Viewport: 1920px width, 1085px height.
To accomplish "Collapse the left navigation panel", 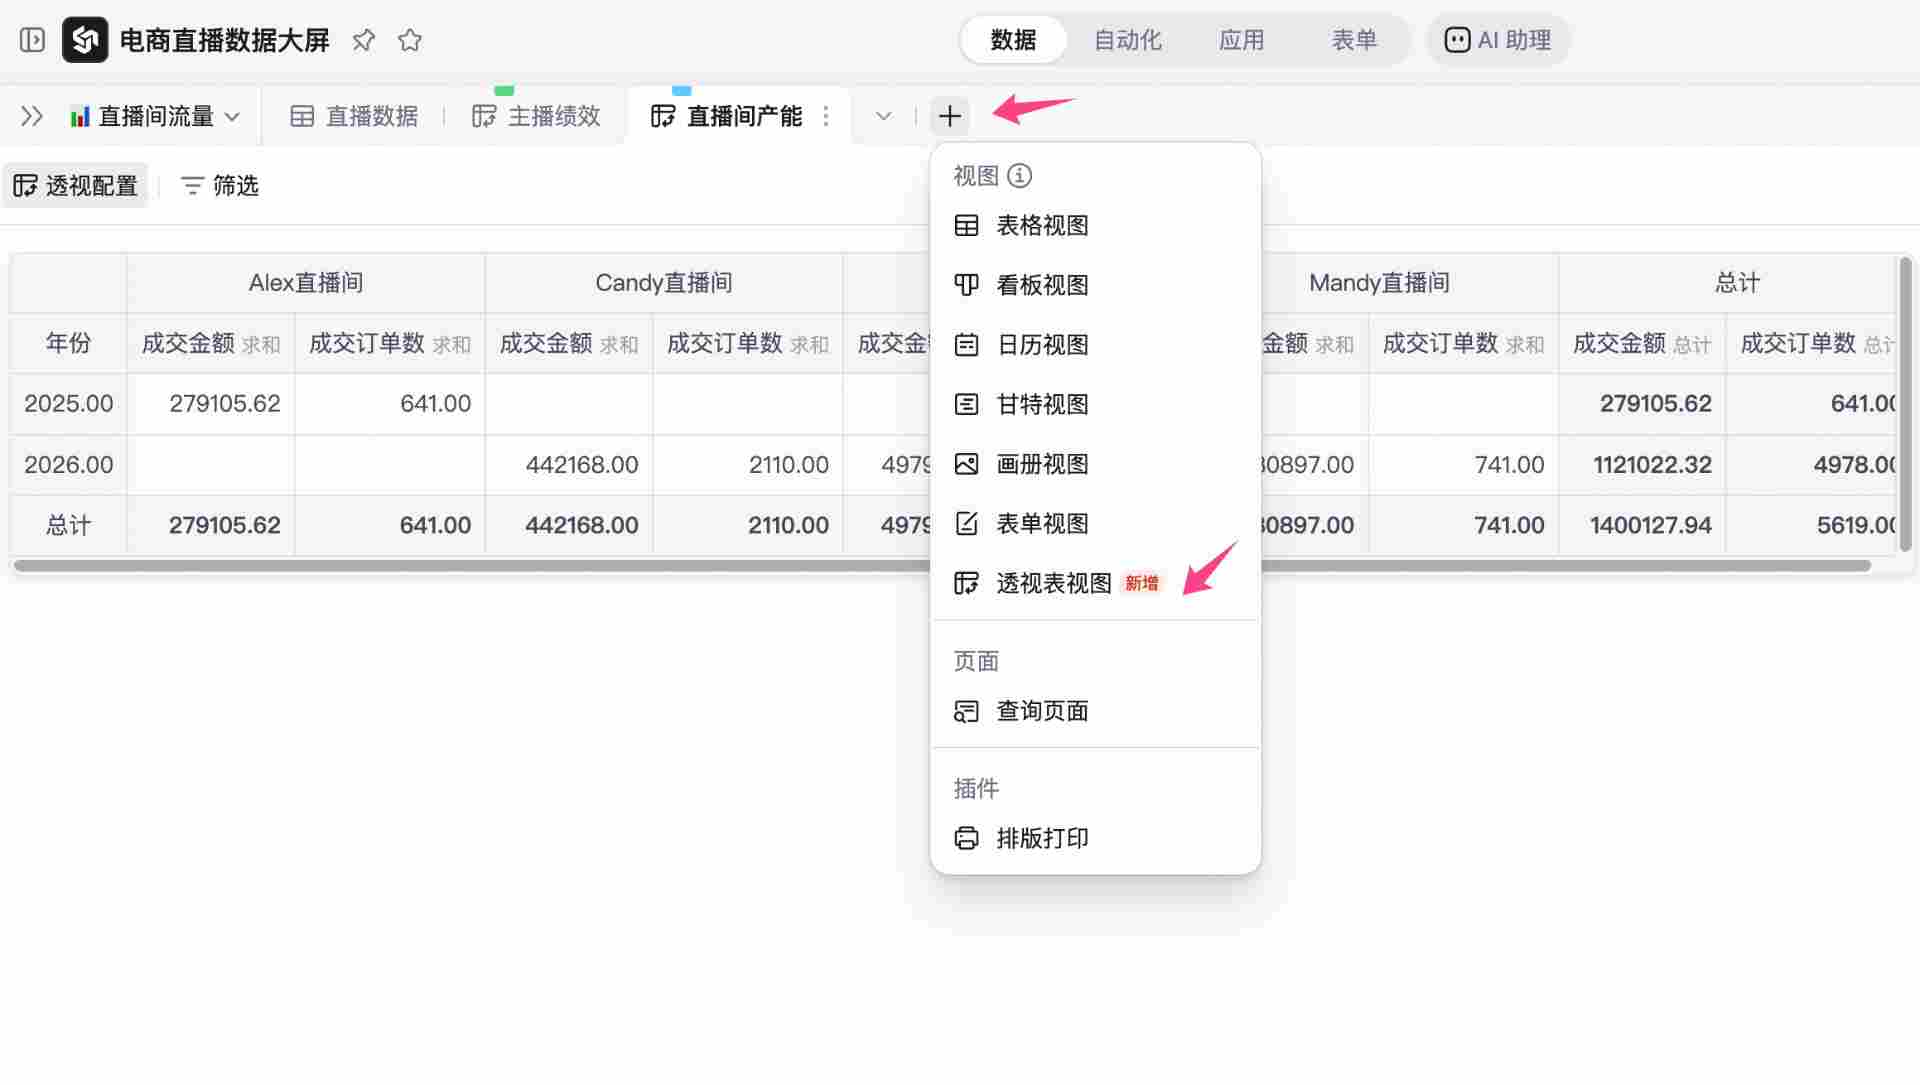I will (31, 40).
